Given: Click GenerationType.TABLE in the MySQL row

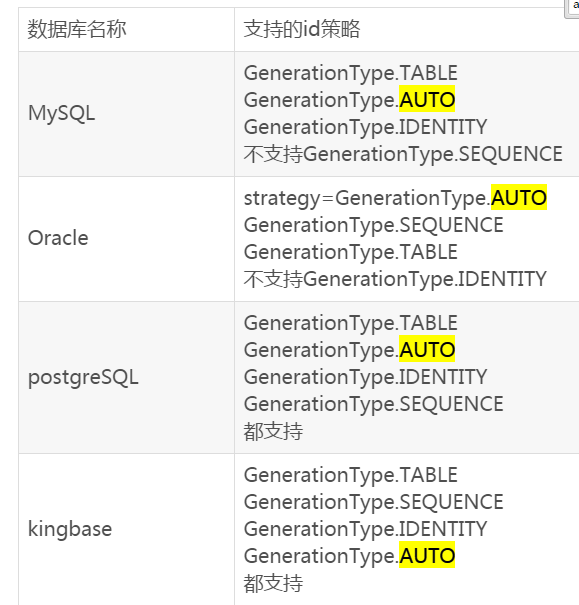Looking at the screenshot, I should pyautogui.click(x=351, y=73).
